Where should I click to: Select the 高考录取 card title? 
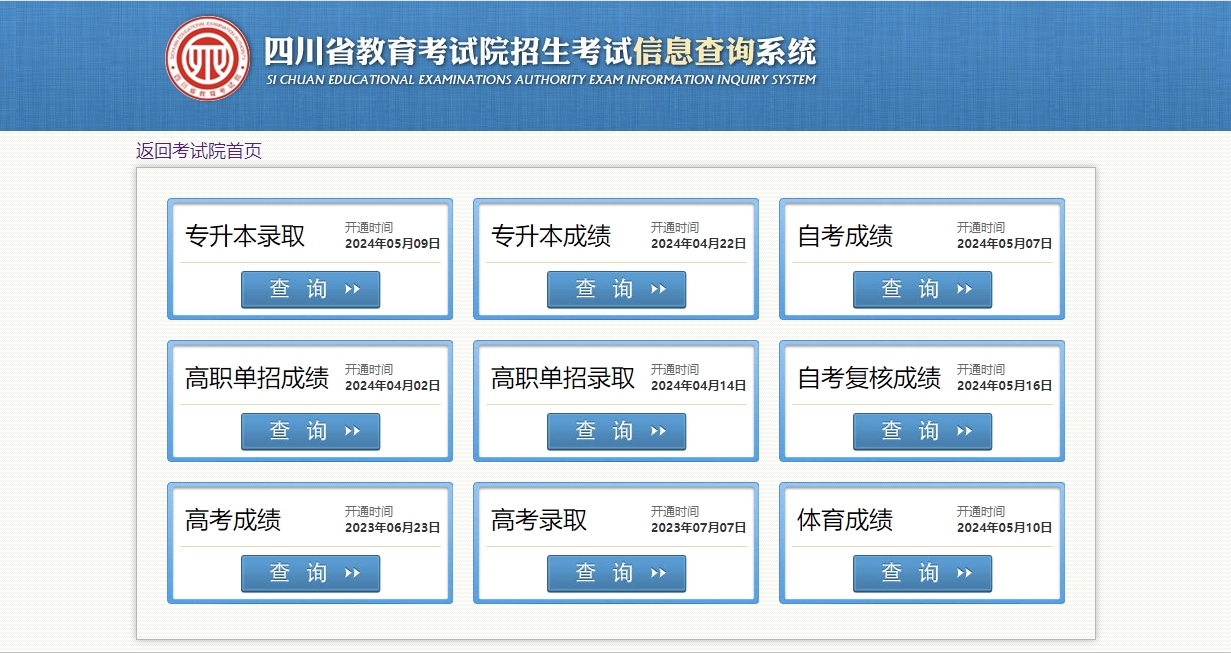coord(539,520)
